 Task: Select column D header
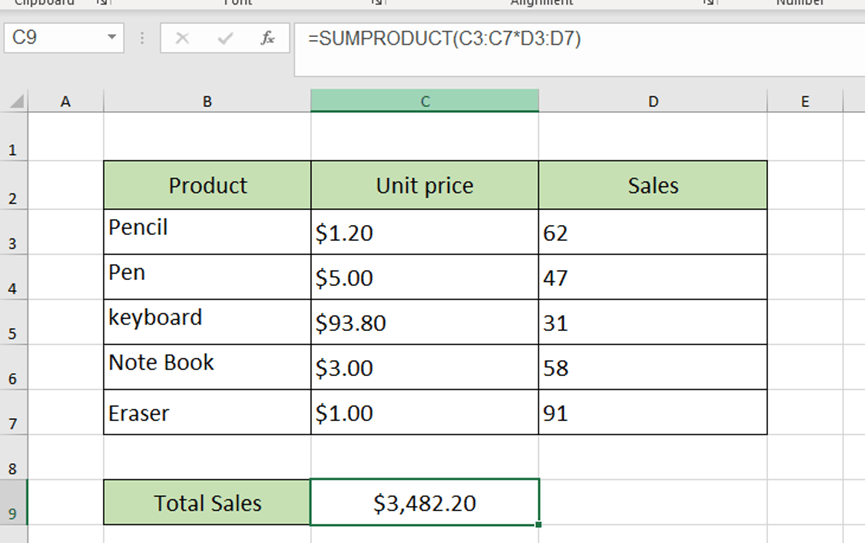coord(653,101)
